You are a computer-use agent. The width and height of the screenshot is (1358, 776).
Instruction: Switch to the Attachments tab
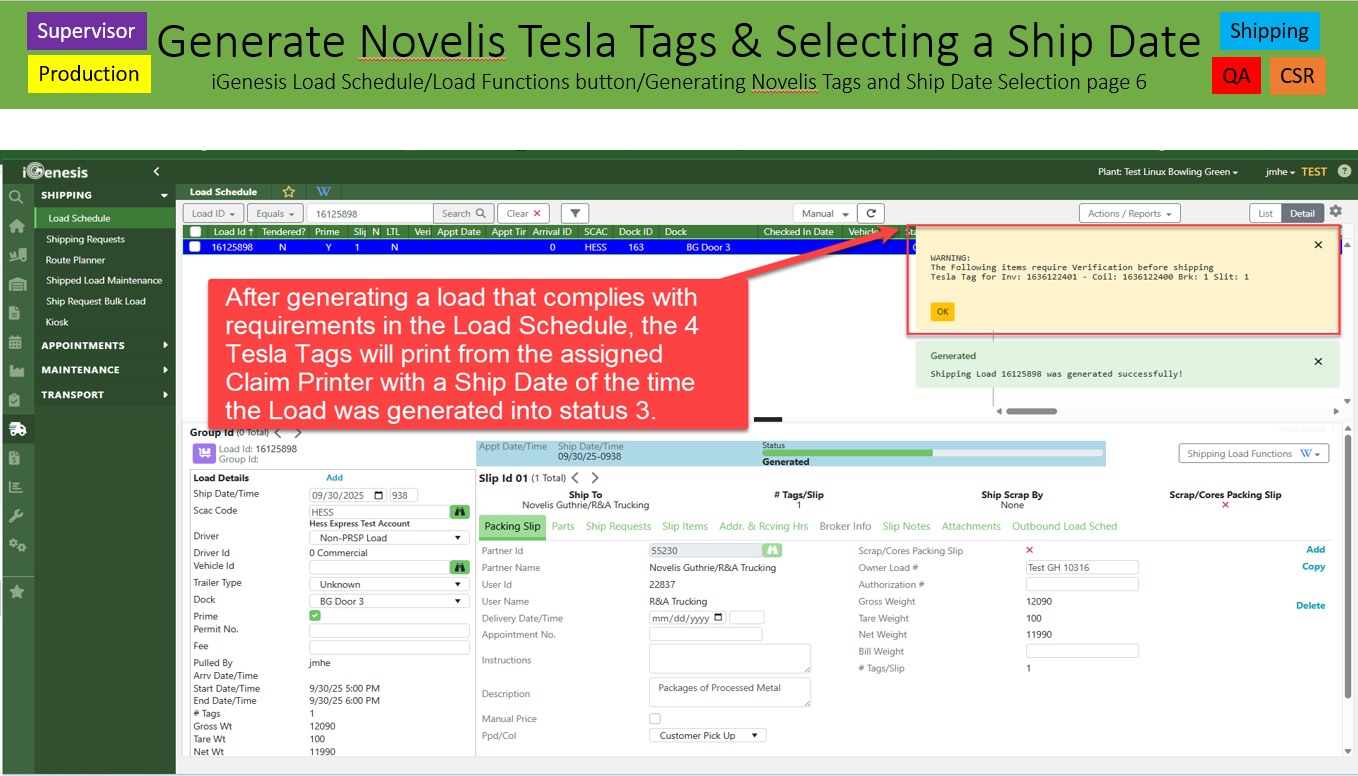[x=971, y=526]
